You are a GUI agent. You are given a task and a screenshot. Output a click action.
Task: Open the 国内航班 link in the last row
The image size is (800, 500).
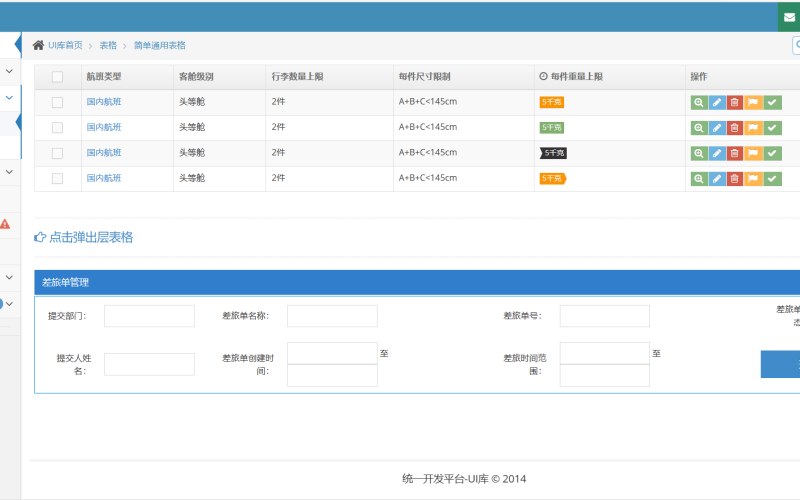pos(104,178)
